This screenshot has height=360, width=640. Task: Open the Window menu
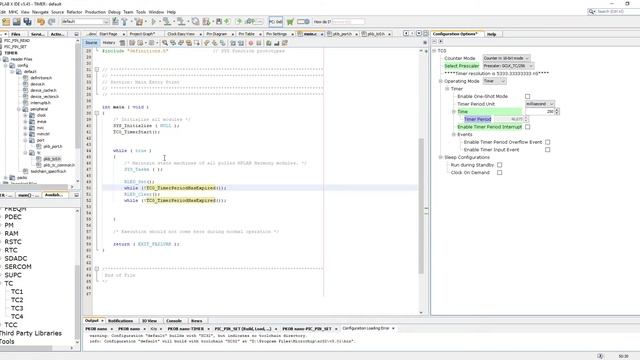(x=156, y=12)
